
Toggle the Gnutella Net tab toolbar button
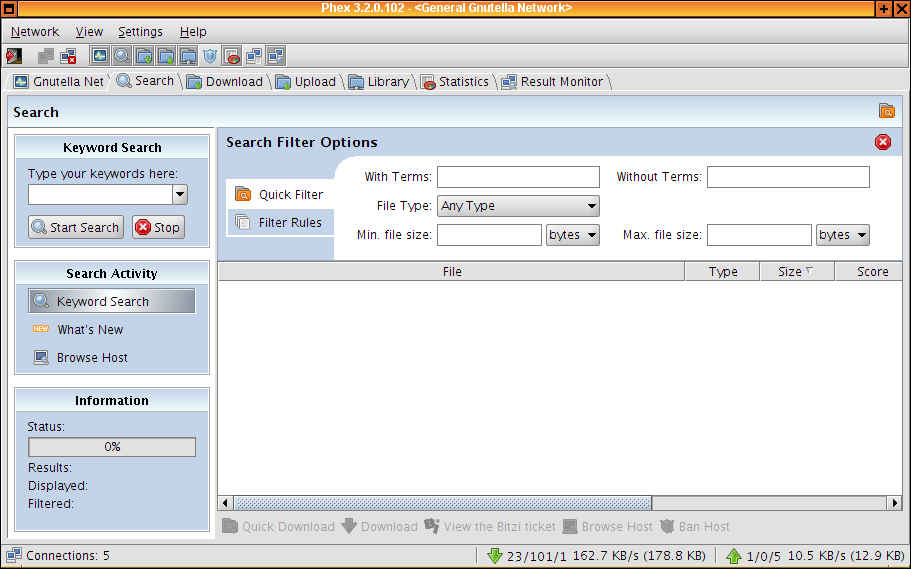point(99,56)
